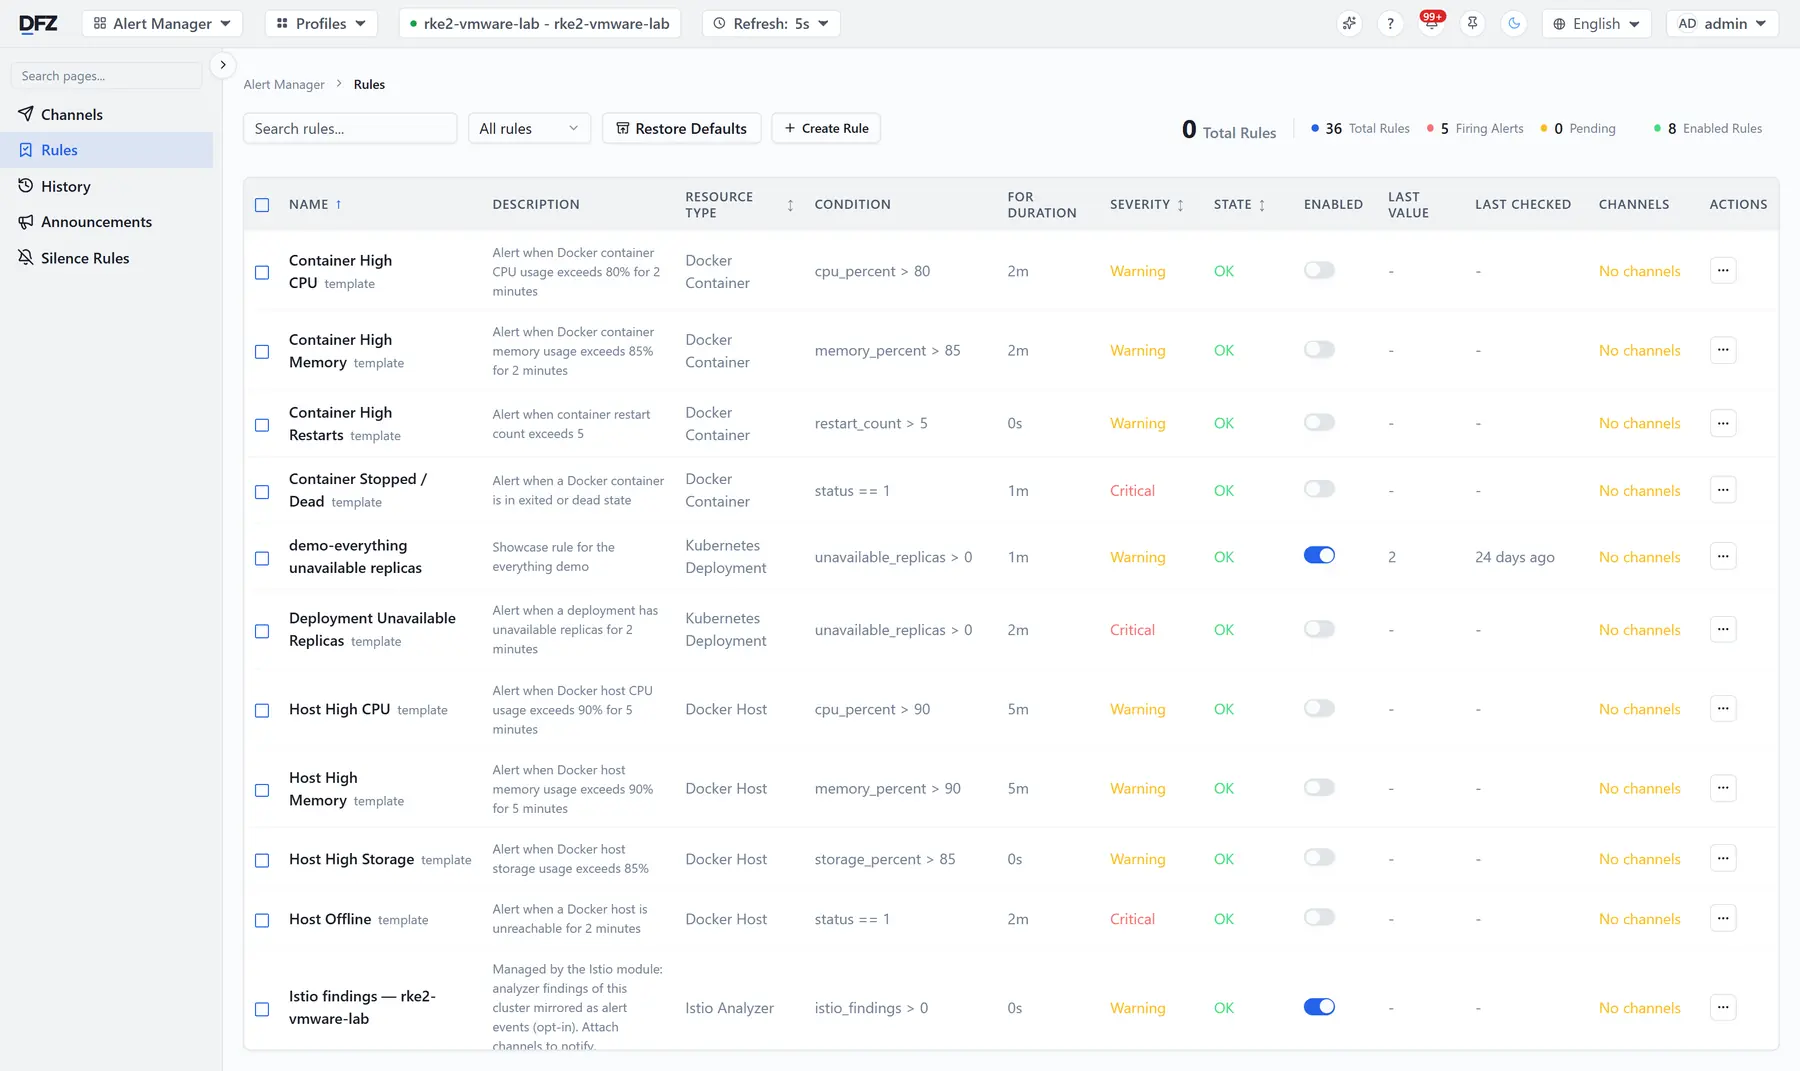Open the All rules filter dropdown
This screenshot has height=1071, width=1800.
529,128
